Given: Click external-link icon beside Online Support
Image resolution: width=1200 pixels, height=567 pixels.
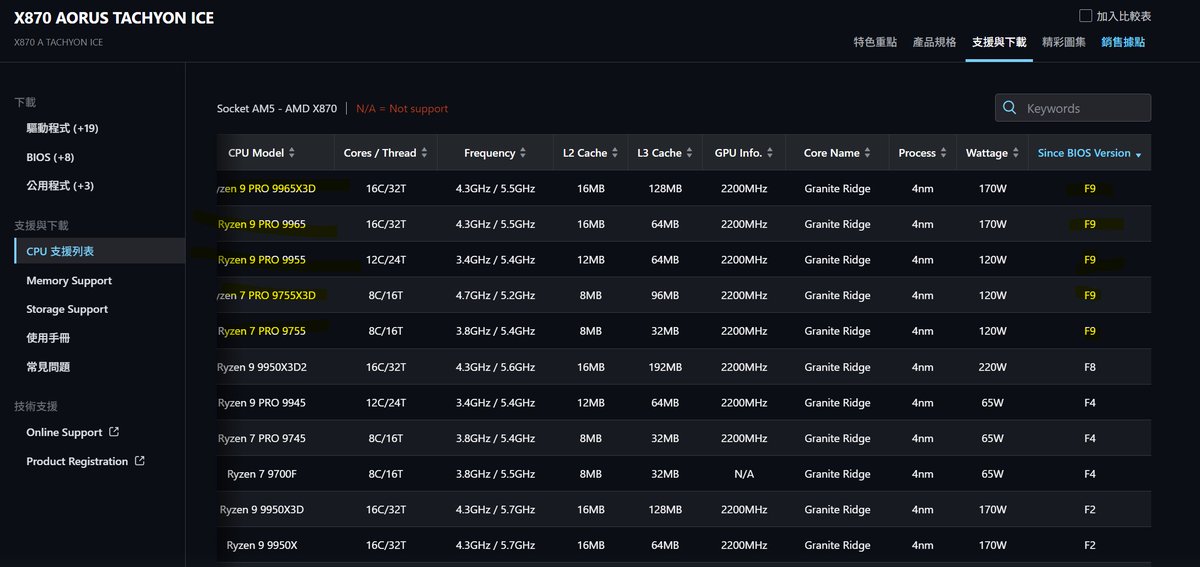Looking at the screenshot, I should [114, 432].
